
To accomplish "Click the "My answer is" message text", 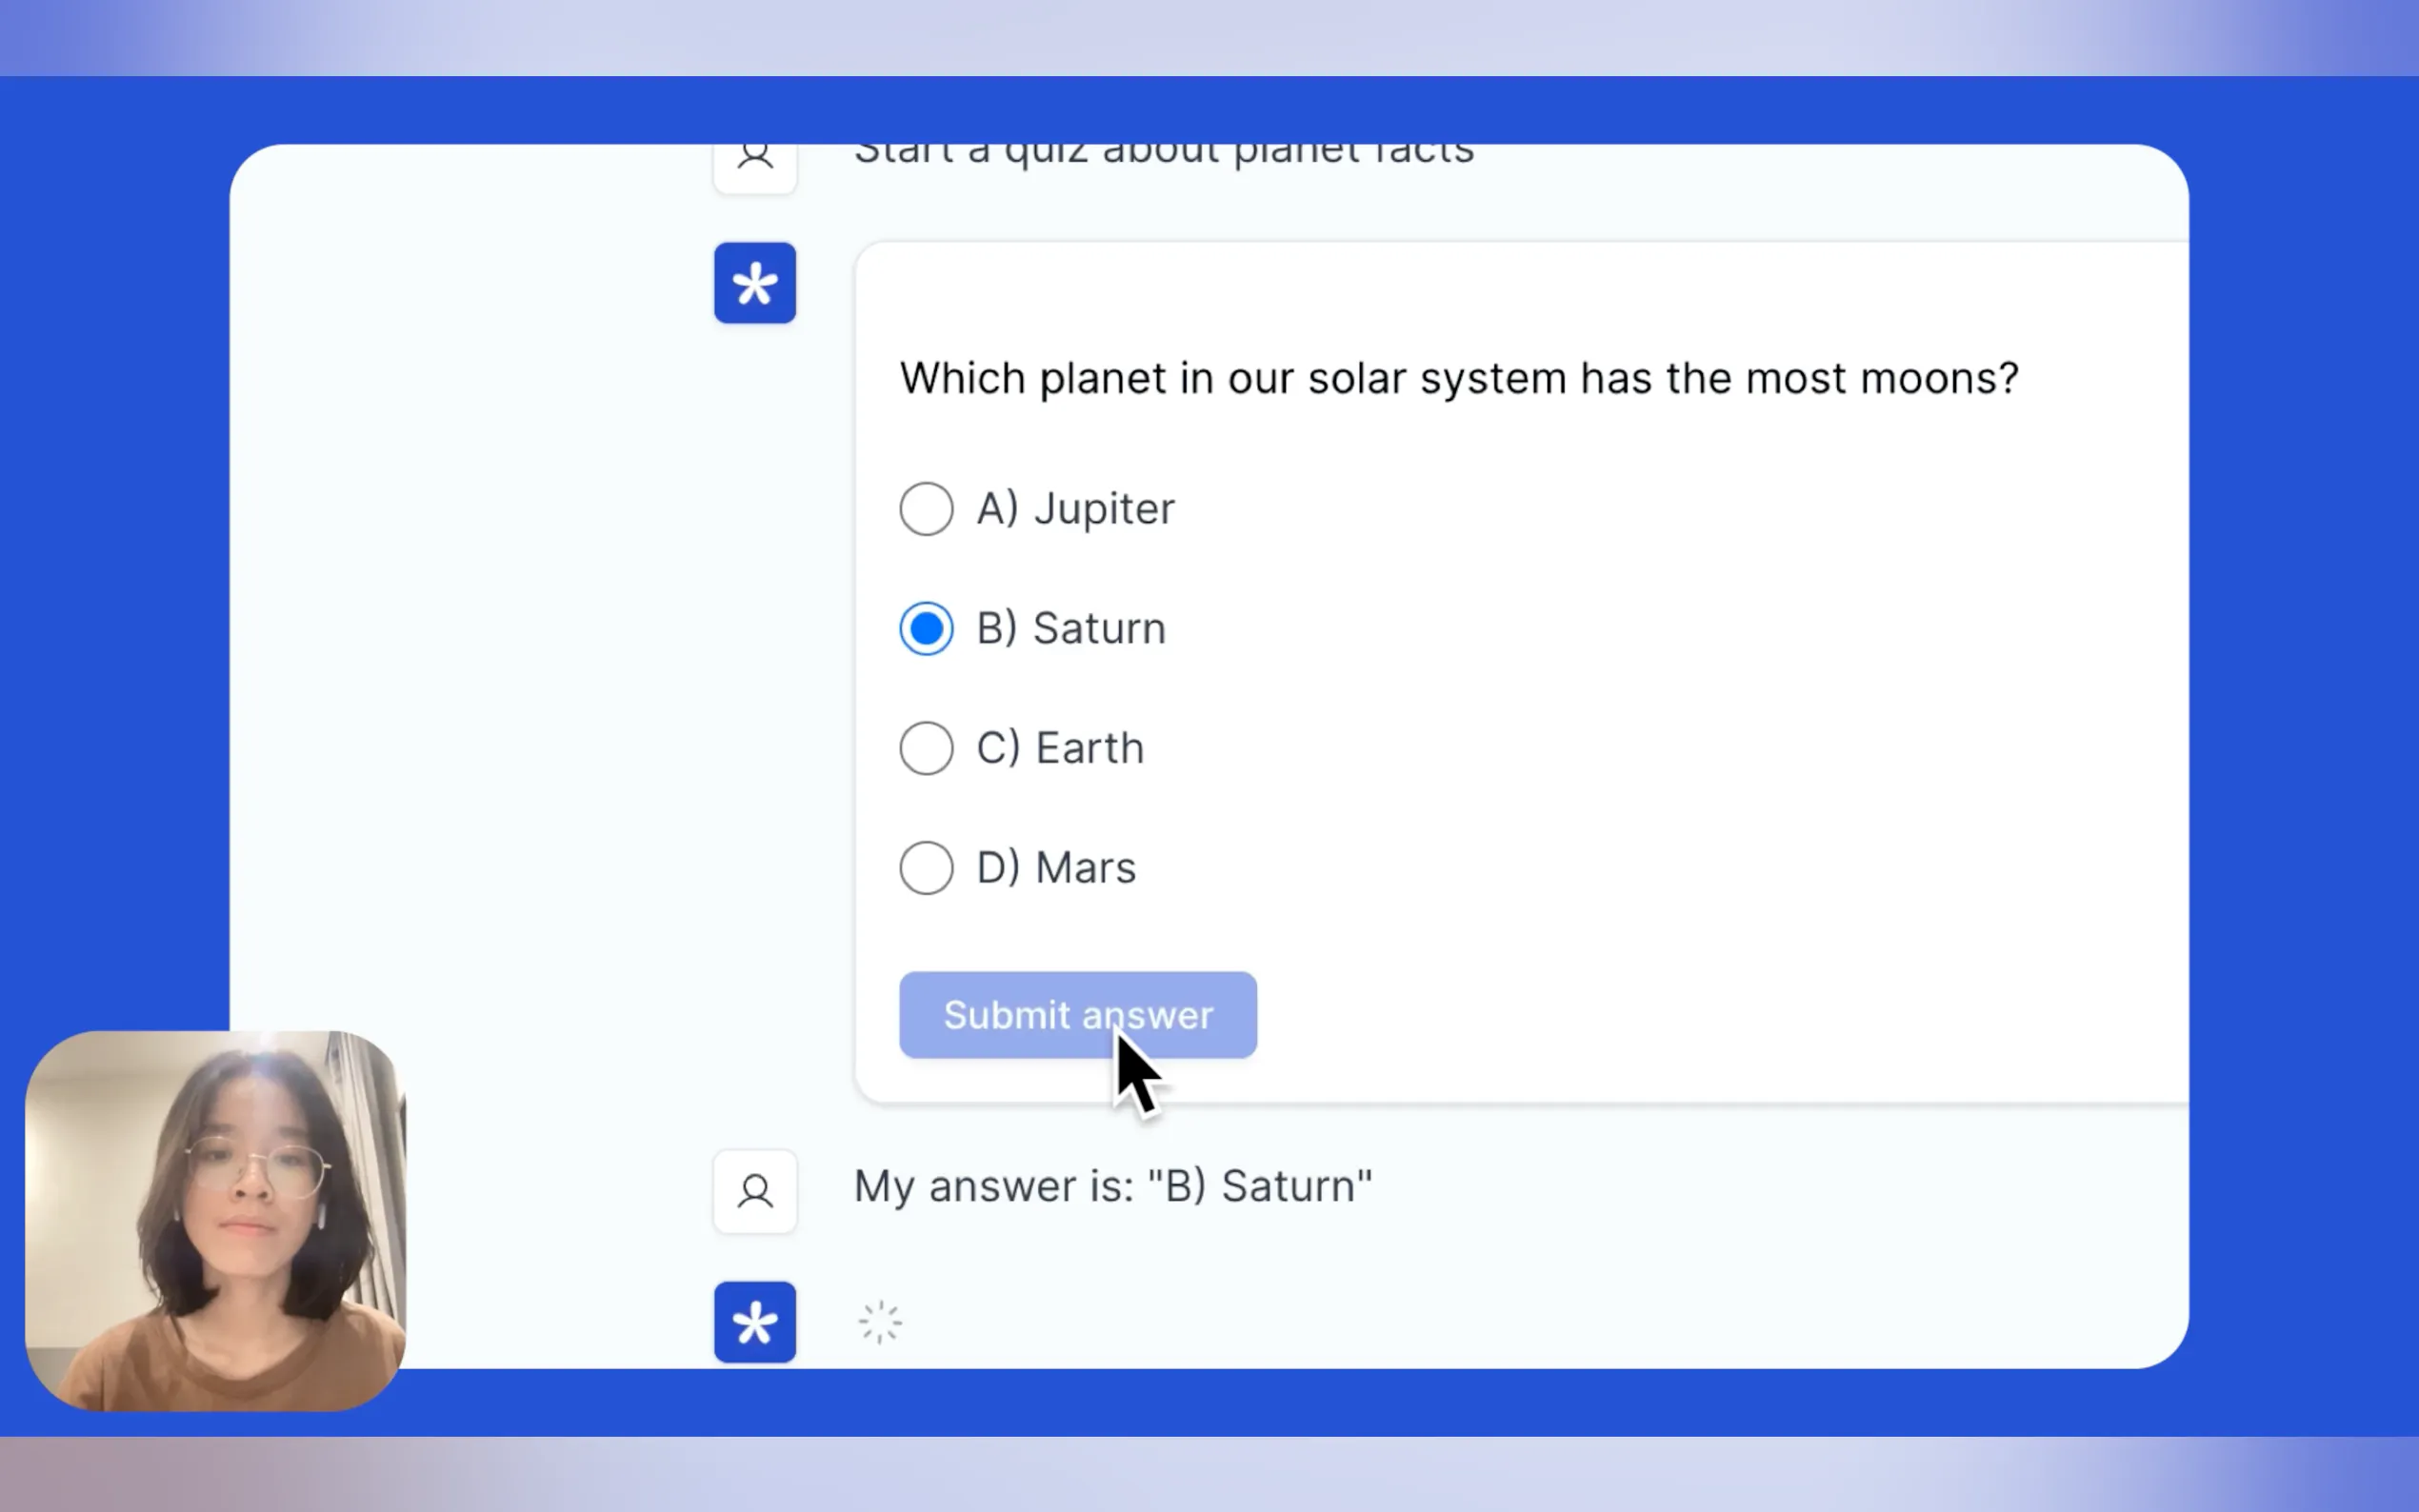I will [x=1112, y=1186].
